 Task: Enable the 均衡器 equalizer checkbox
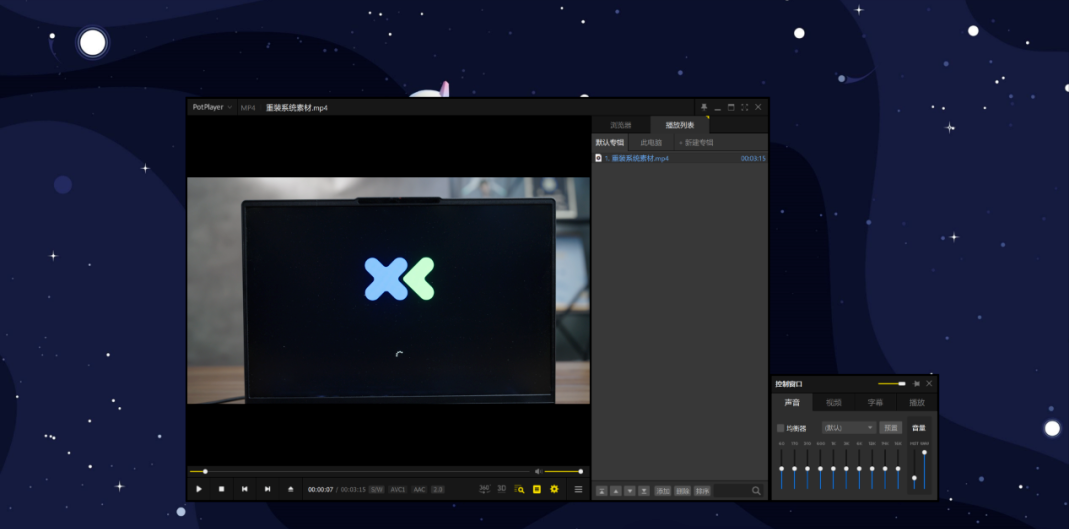click(781, 428)
